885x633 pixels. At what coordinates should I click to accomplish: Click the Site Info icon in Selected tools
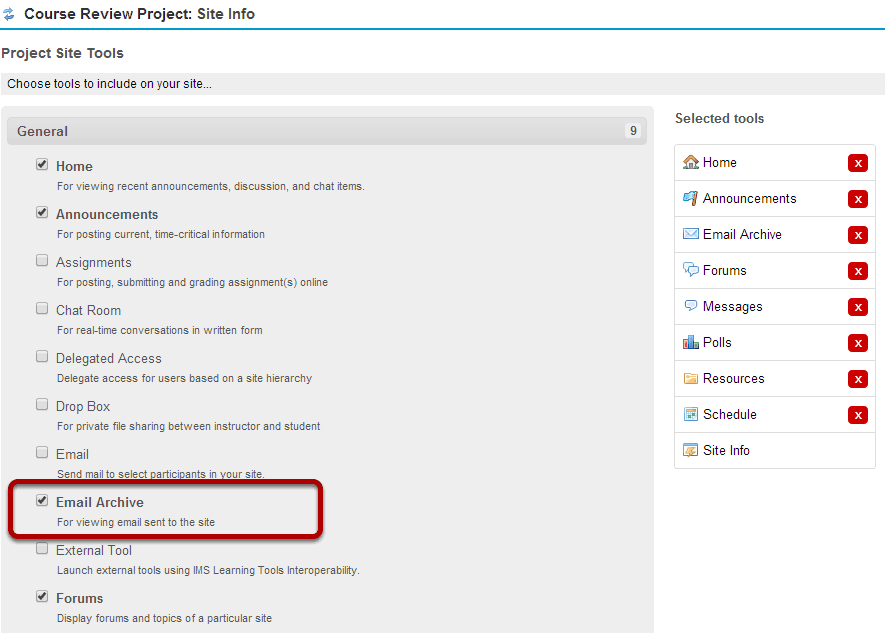pos(690,450)
